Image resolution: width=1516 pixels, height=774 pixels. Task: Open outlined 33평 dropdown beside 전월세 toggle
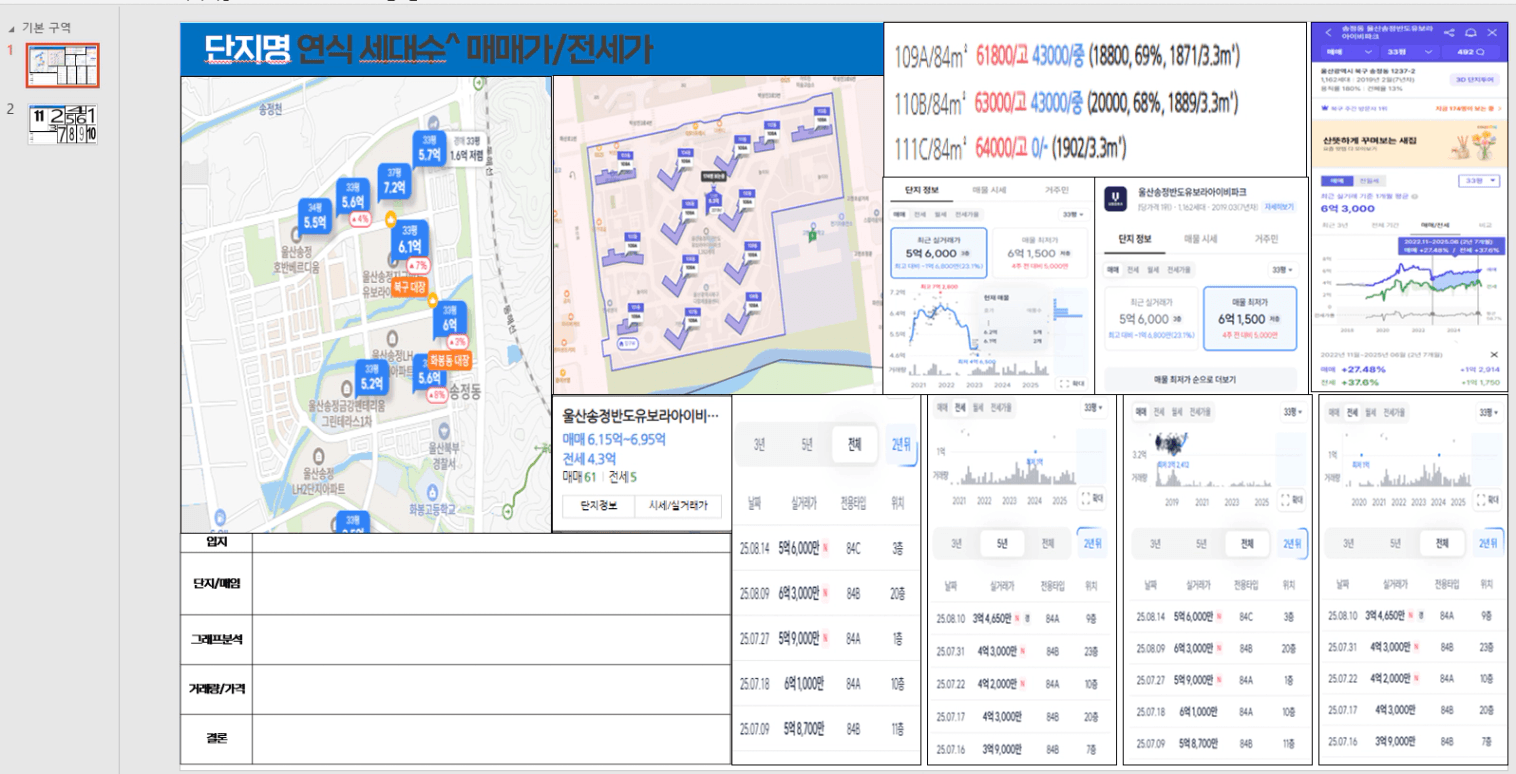click(x=1479, y=181)
